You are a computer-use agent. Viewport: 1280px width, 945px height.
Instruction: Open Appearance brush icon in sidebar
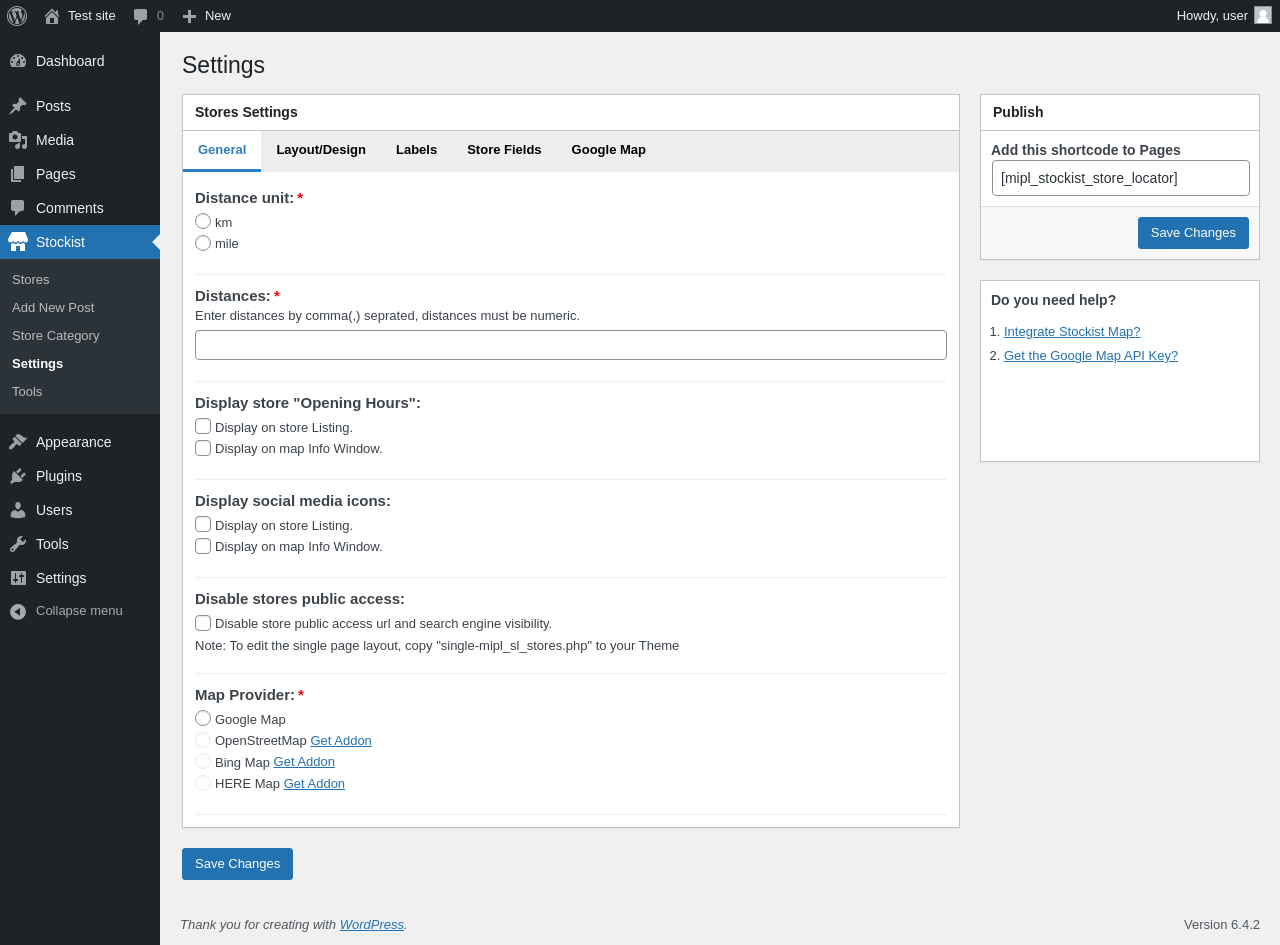click(18, 442)
